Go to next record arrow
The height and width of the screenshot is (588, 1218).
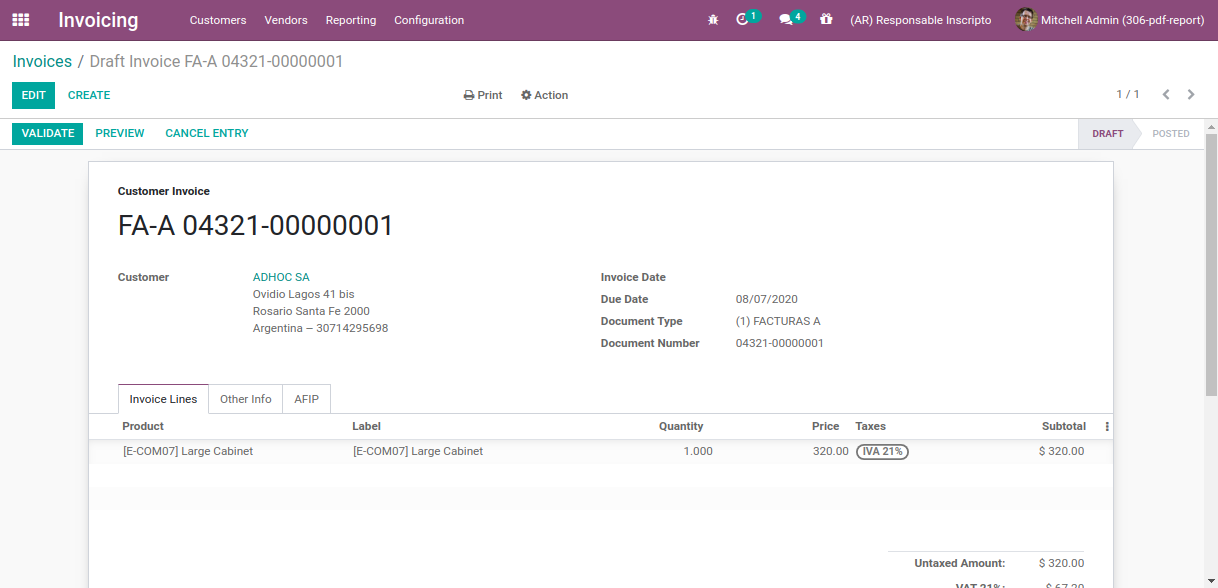(1191, 95)
